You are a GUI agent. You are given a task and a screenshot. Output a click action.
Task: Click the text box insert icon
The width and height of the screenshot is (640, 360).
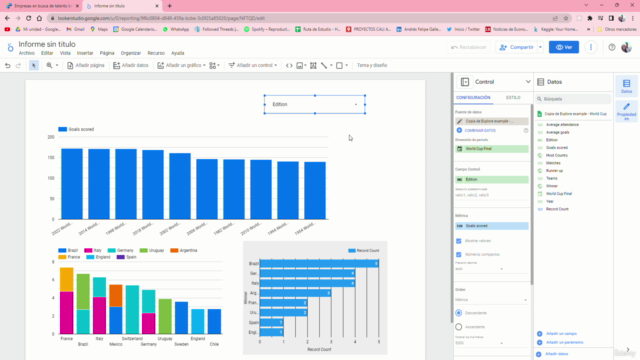[313, 65]
